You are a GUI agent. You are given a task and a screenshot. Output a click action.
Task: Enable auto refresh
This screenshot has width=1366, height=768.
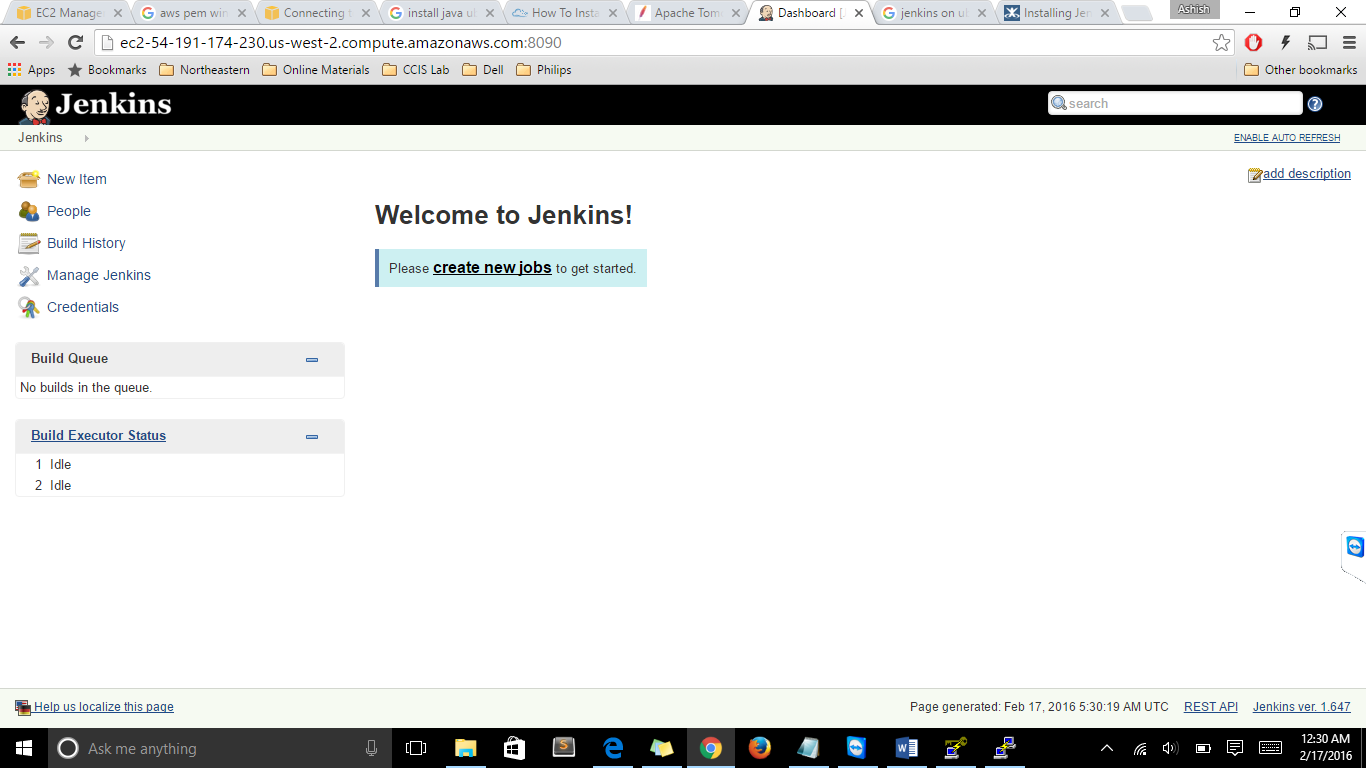1286,138
